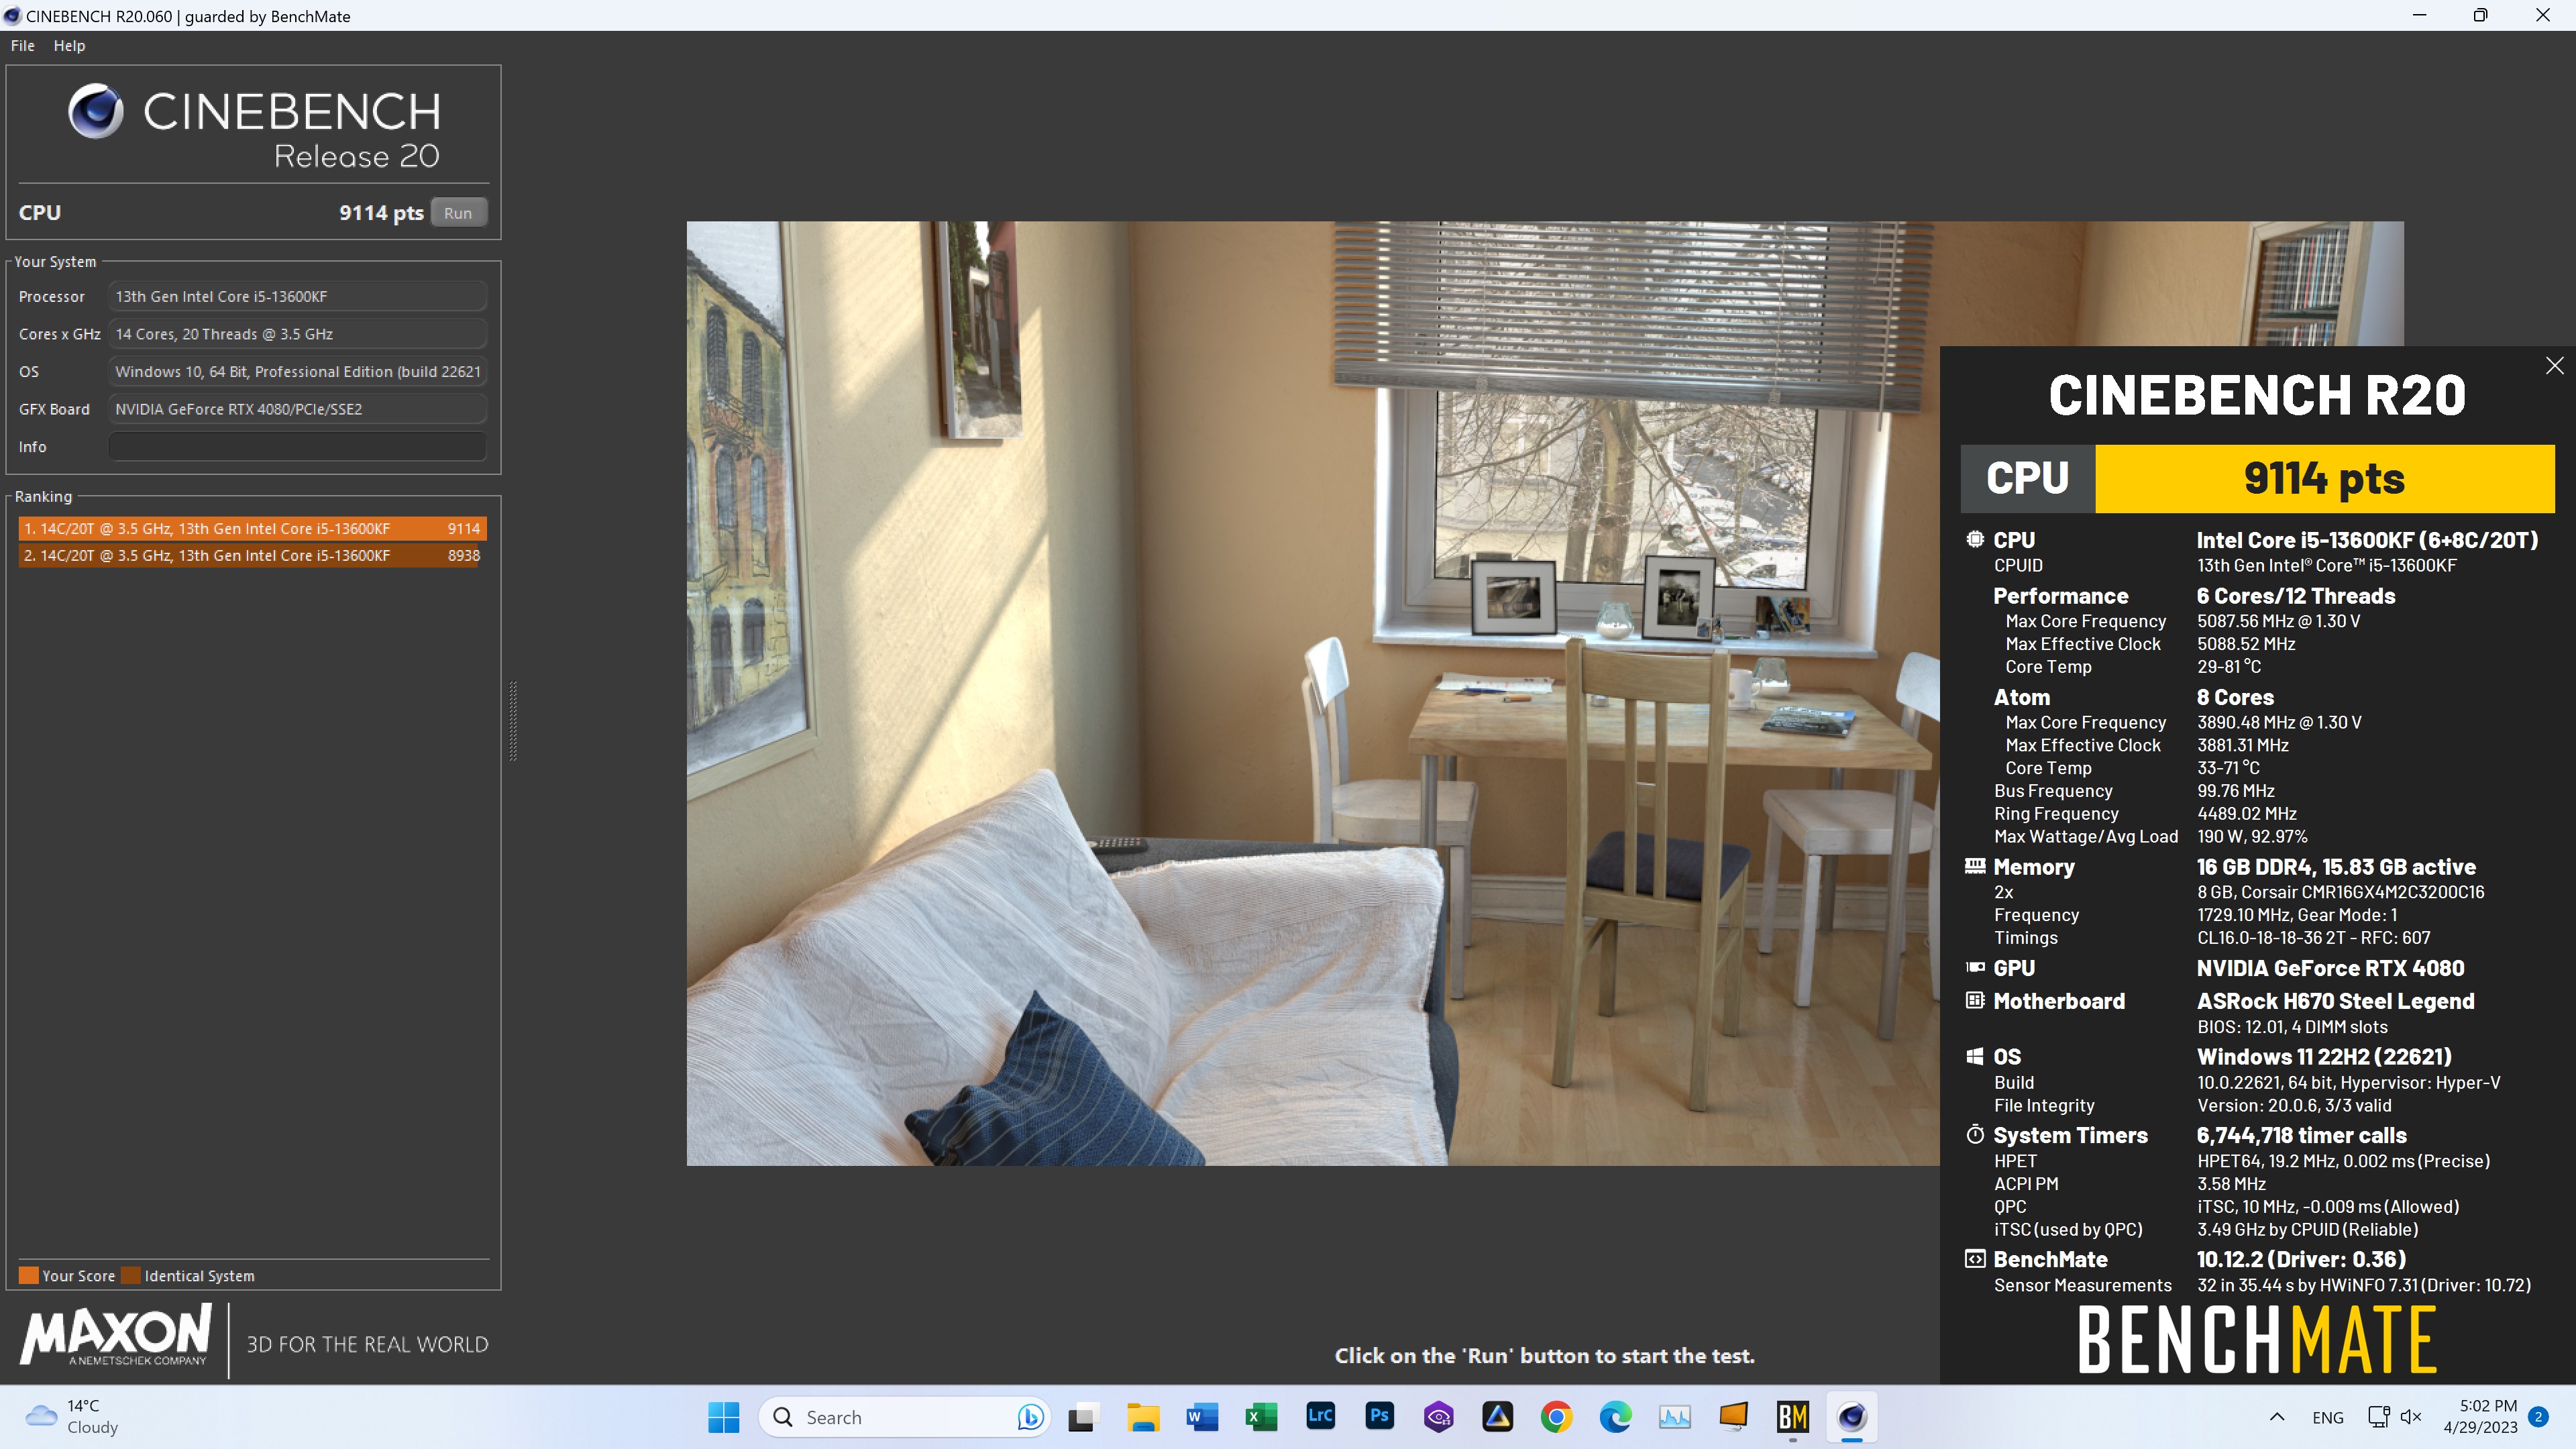Click the BenchMate version icon

pyautogui.click(x=1975, y=1258)
